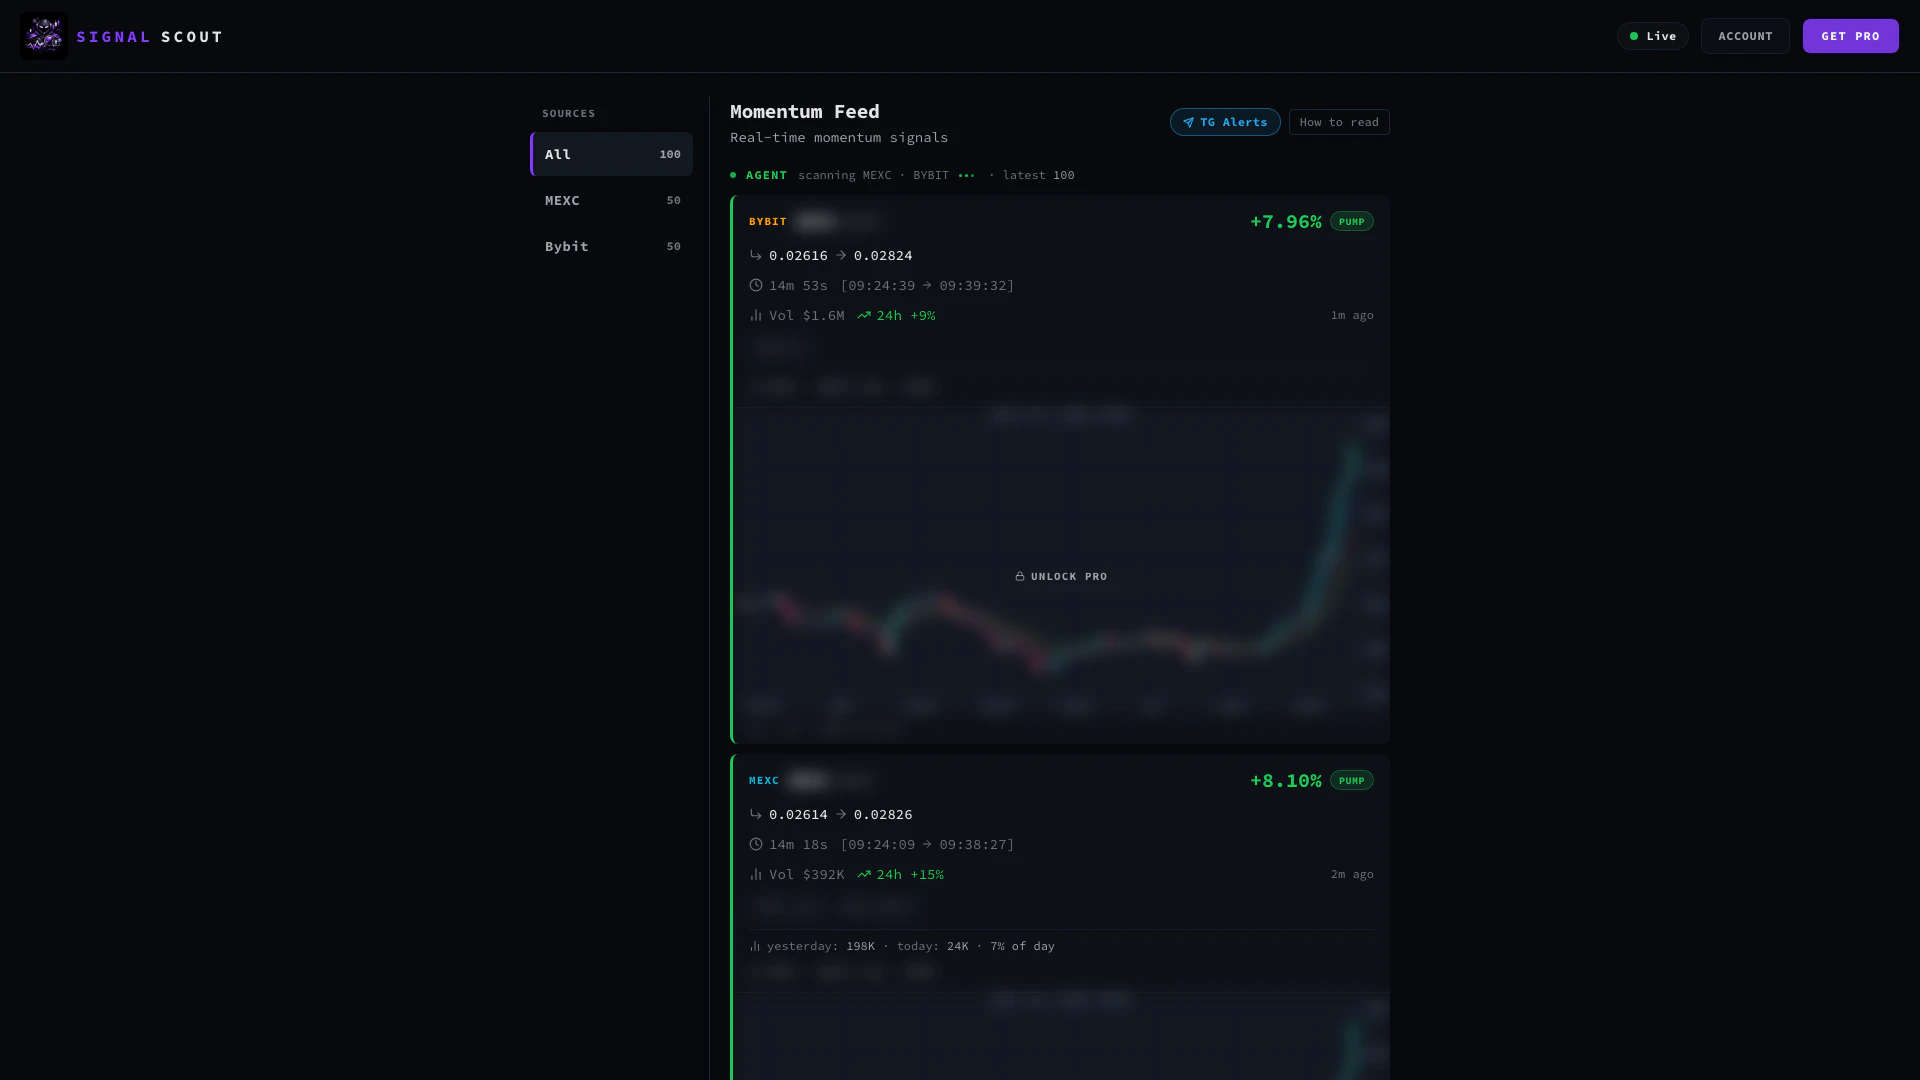
Task: Select the All sources filter
Action: click(611, 154)
